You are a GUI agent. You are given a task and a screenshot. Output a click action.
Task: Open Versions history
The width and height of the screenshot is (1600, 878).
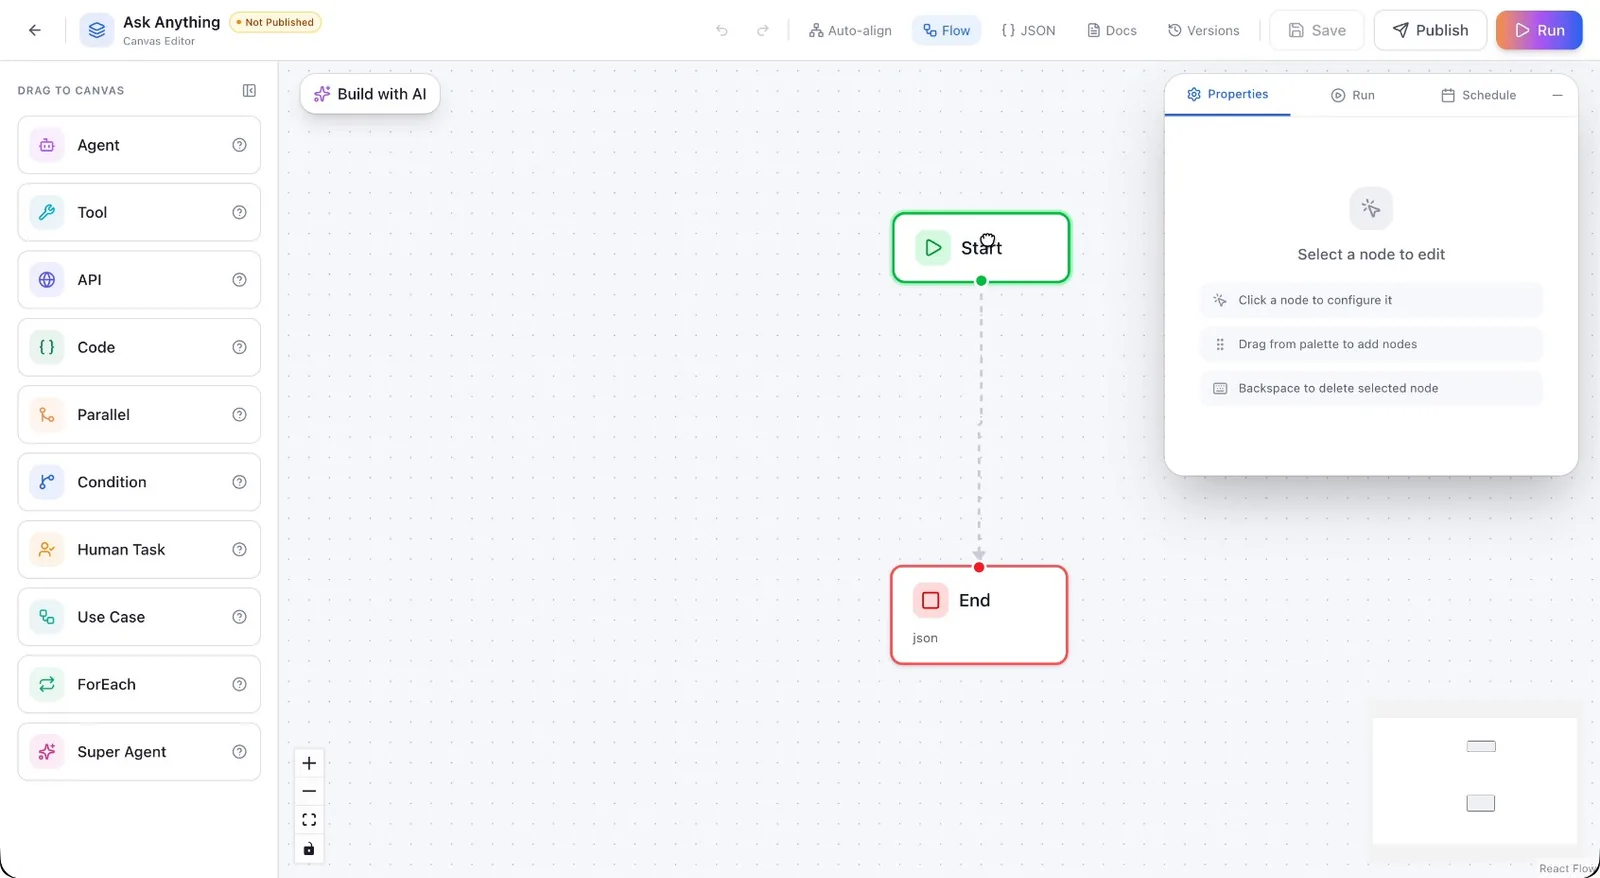point(1203,31)
